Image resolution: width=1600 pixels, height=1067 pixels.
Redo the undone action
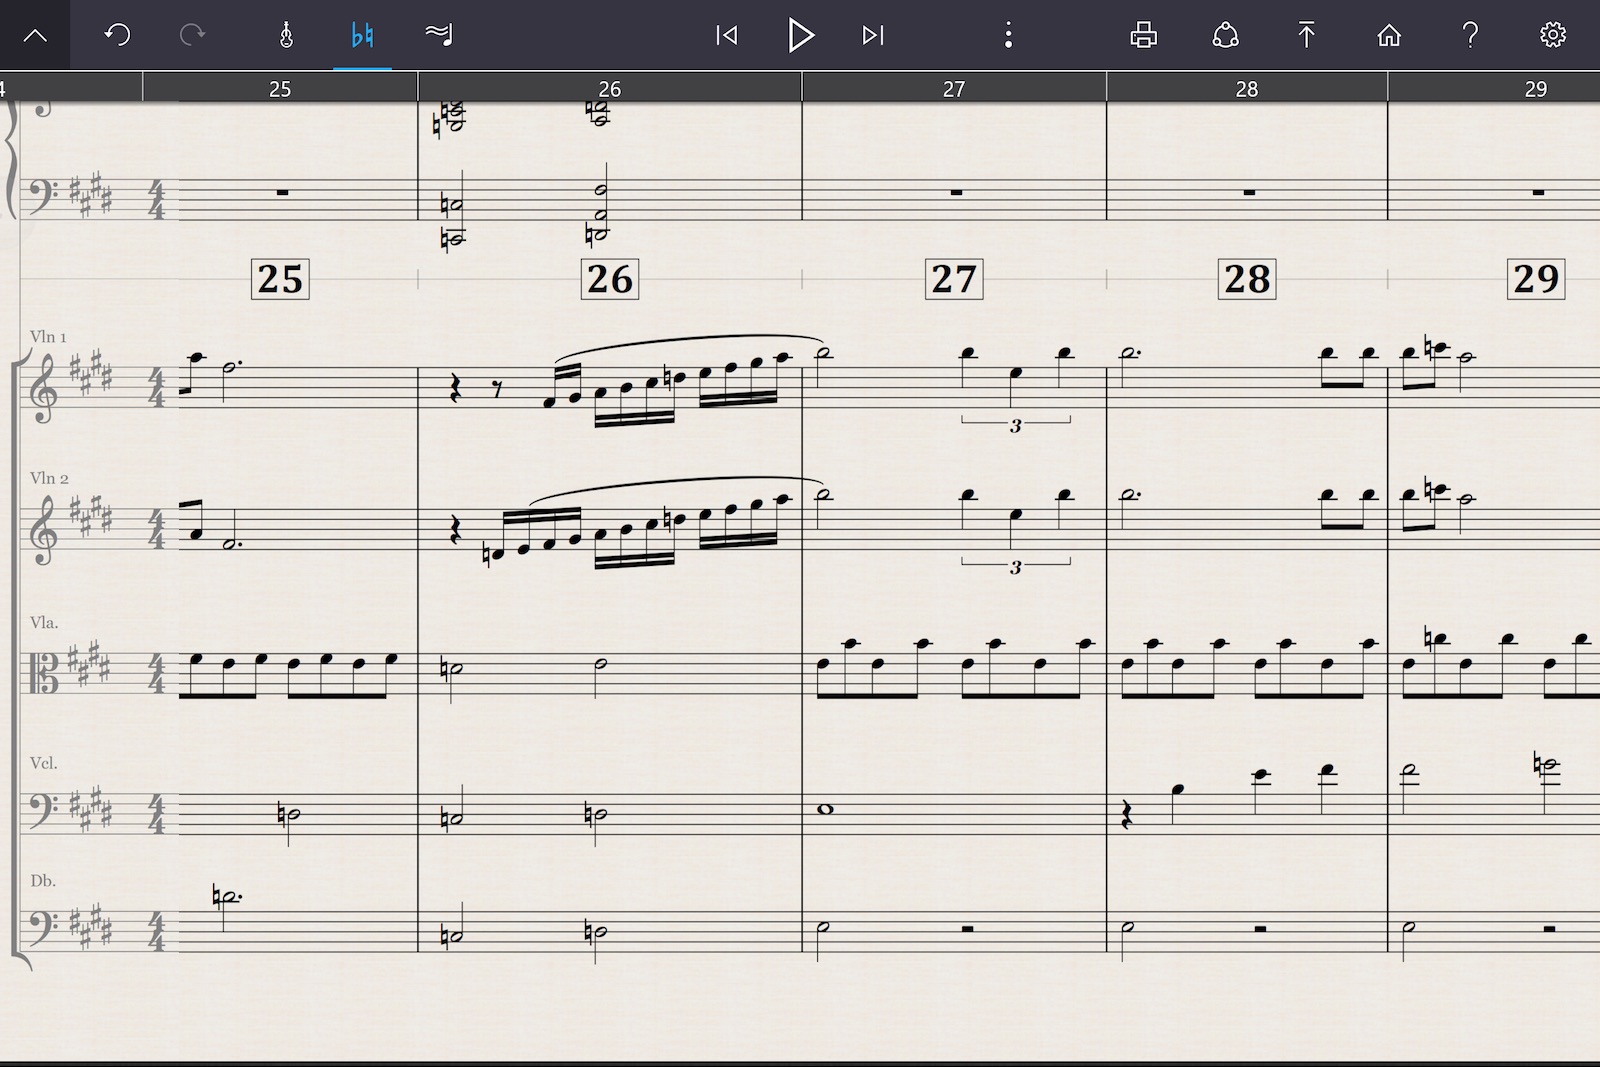(192, 35)
